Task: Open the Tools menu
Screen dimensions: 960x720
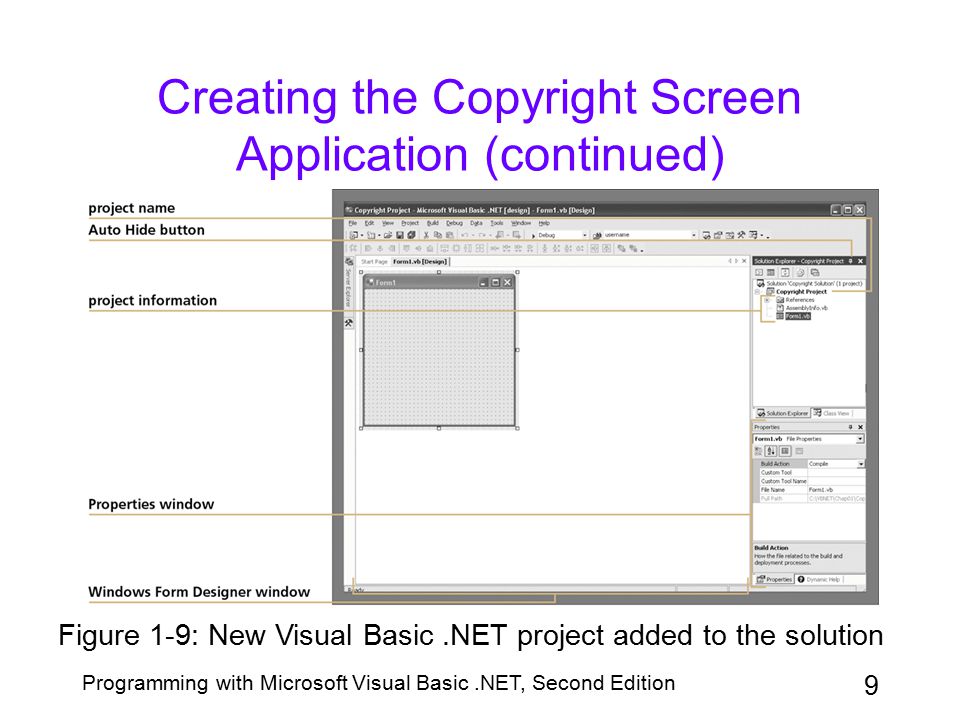Action: point(497,223)
